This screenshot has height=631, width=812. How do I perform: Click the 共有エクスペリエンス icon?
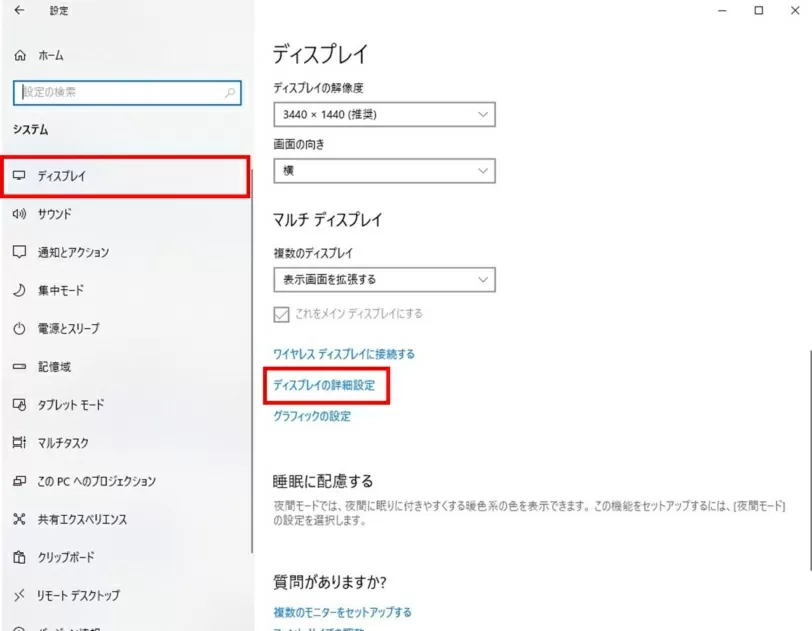pos(19,519)
